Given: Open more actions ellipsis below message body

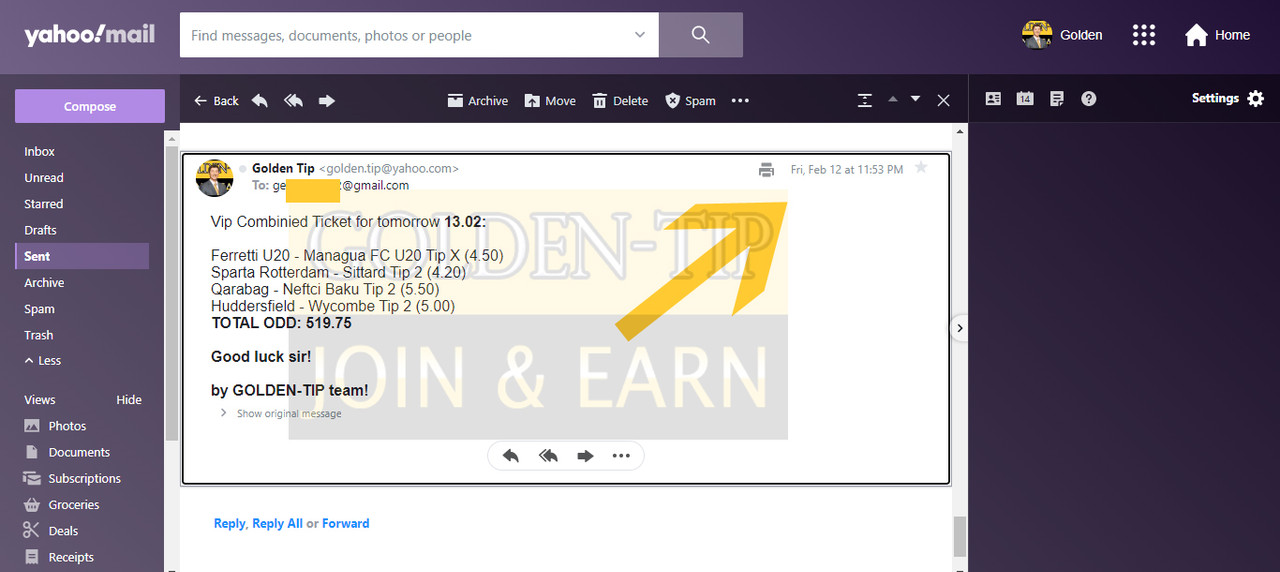Looking at the screenshot, I should point(621,456).
